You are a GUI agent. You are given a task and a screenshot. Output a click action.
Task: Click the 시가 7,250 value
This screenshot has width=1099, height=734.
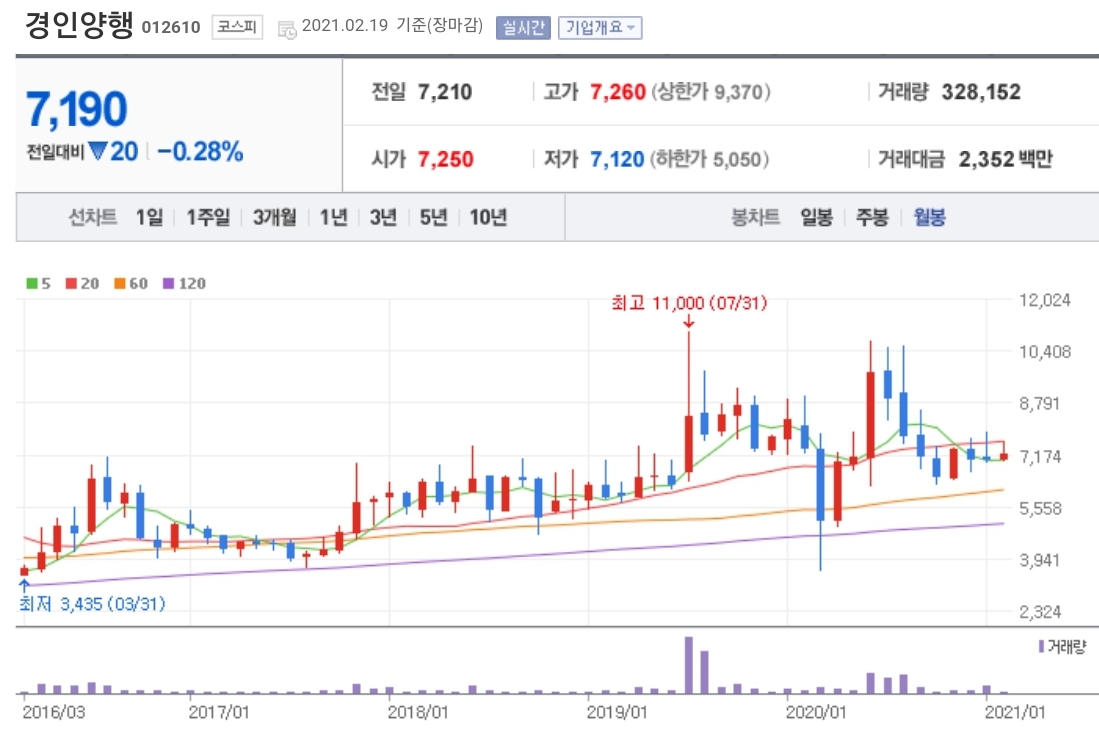click(446, 159)
